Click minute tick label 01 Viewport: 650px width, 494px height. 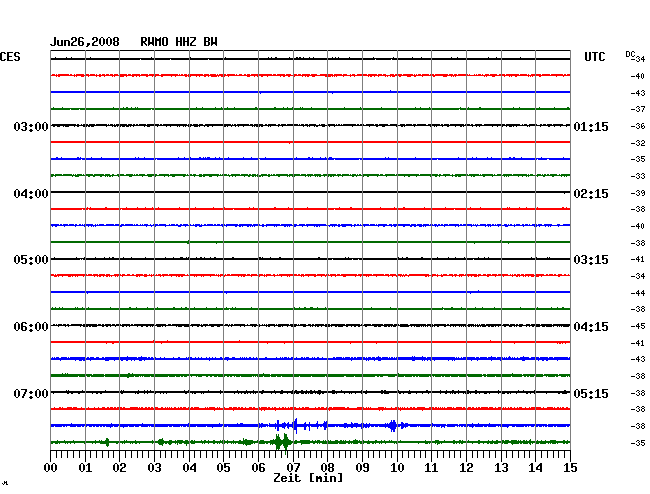click(85, 467)
